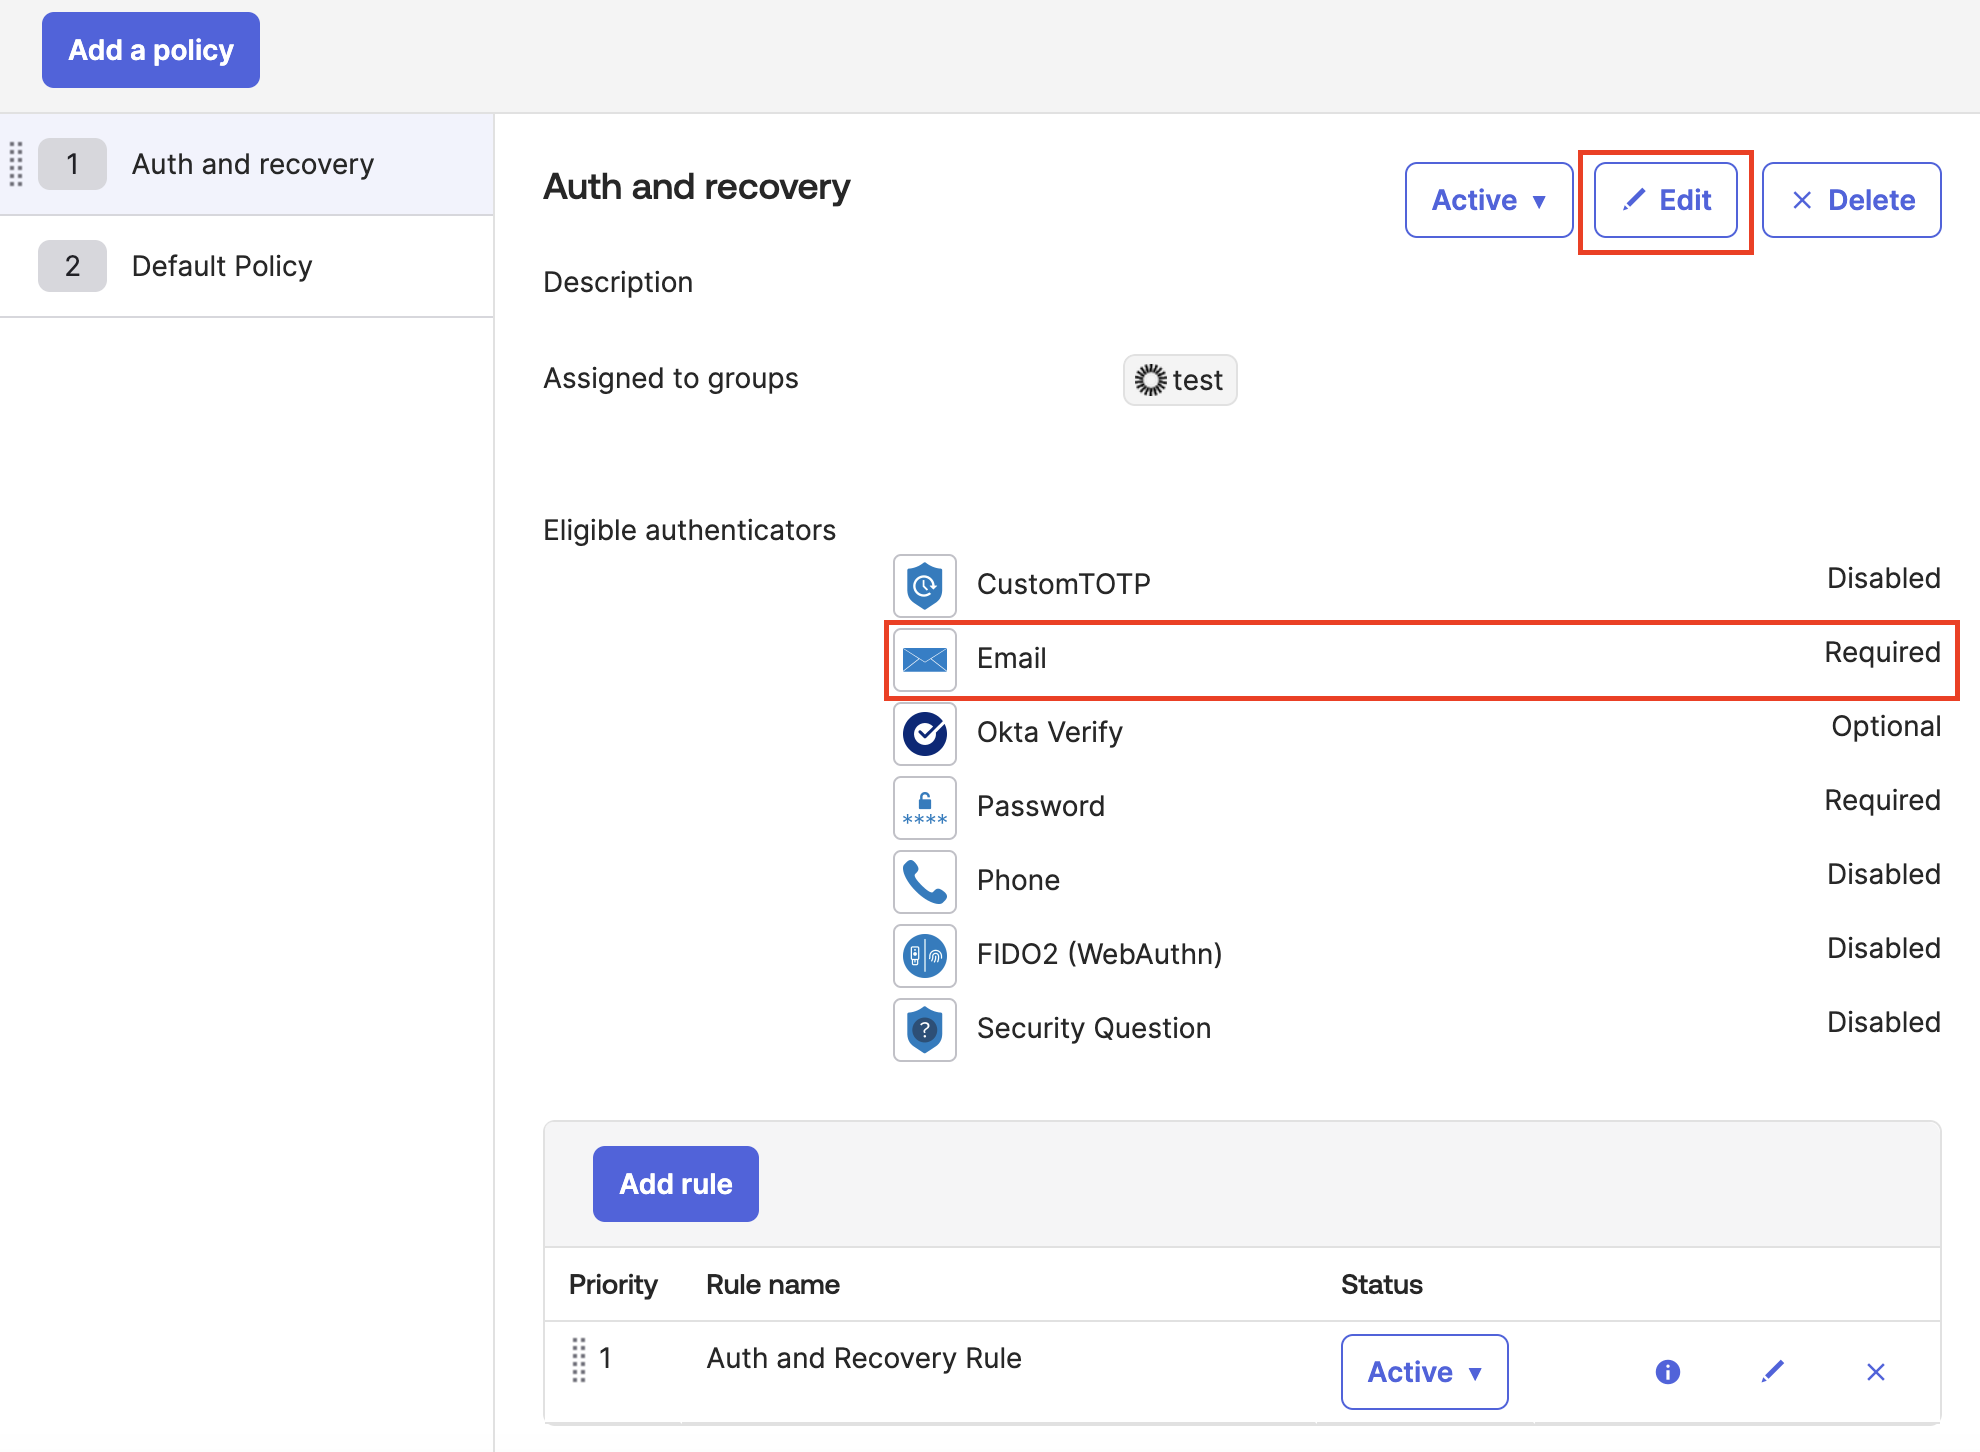Click the Email envelope icon
1980x1452 pixels.
[x=924, y=659]
